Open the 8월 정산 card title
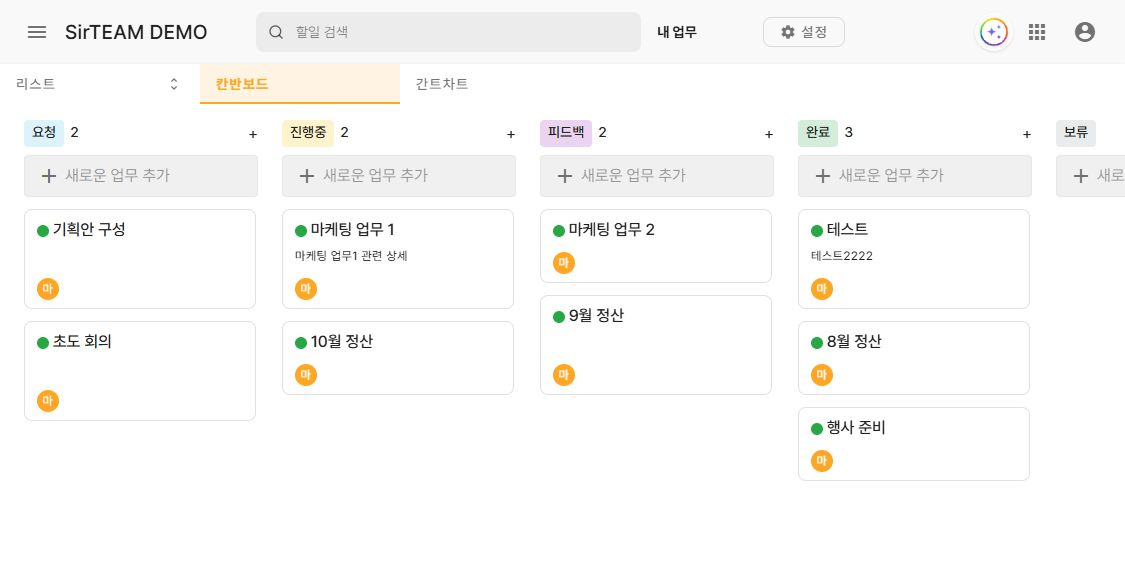 pyautogui.click(x=854, y=342)
